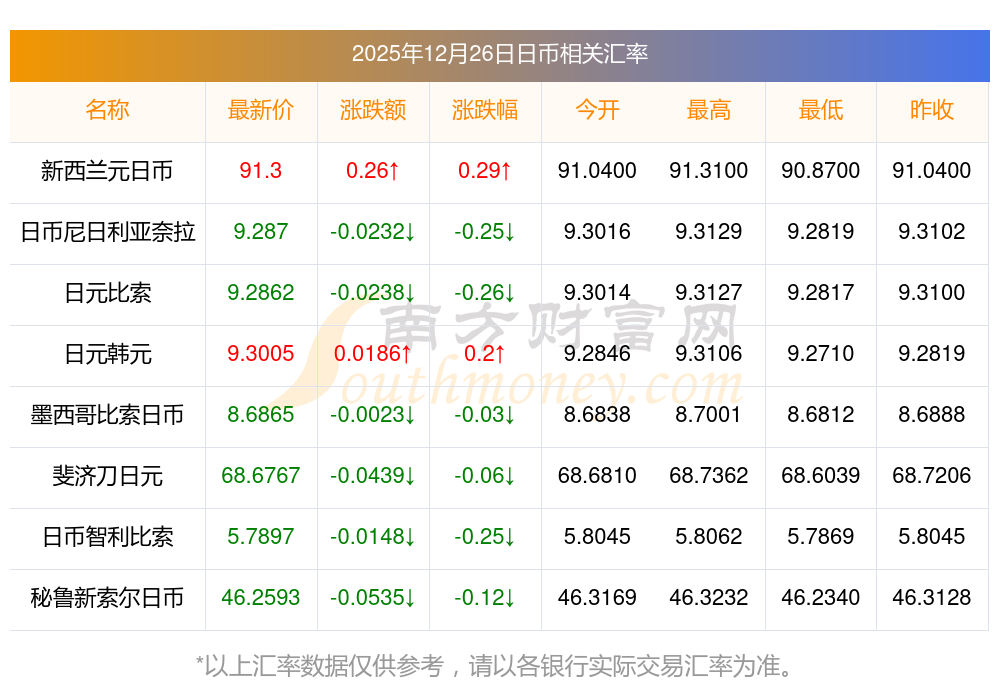Image resolution: width=1000 pixels, height=697 pixels.
Task: Click opening value 8.6838
Action: coord(597,415)
